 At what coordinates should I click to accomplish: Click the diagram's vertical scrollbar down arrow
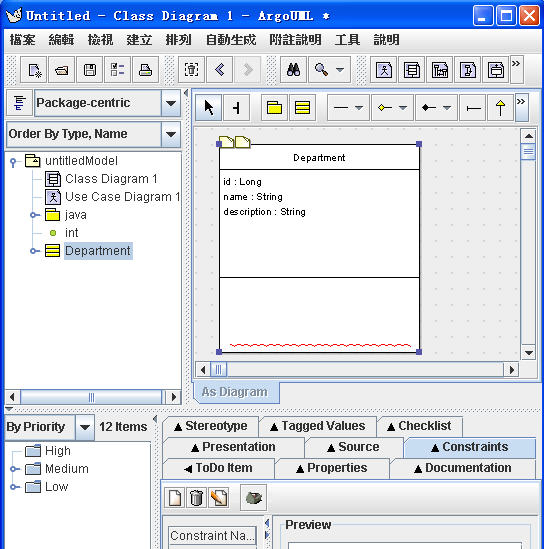(x=529, y=353)
